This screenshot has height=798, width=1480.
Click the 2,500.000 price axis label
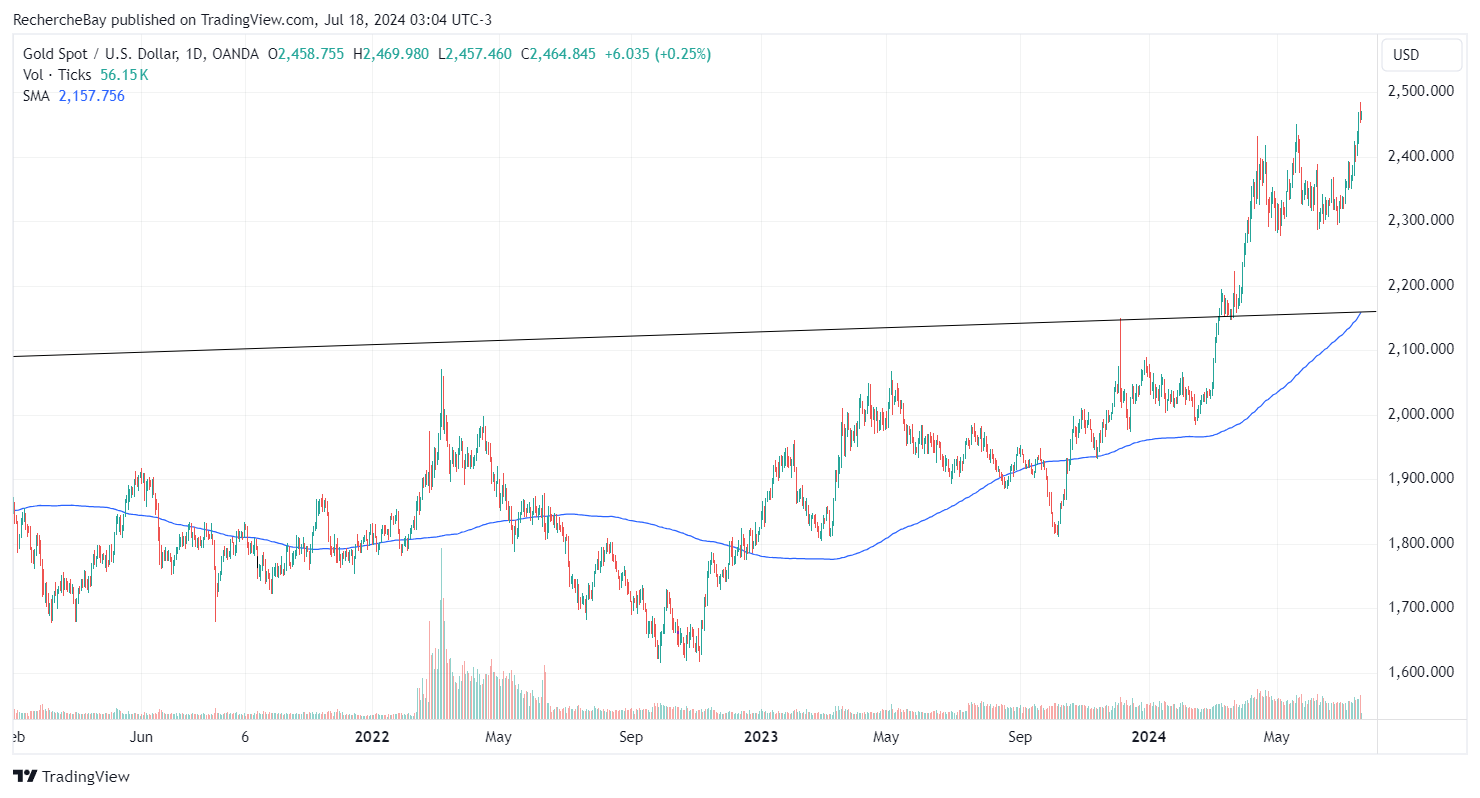(x=1421, y=92)
